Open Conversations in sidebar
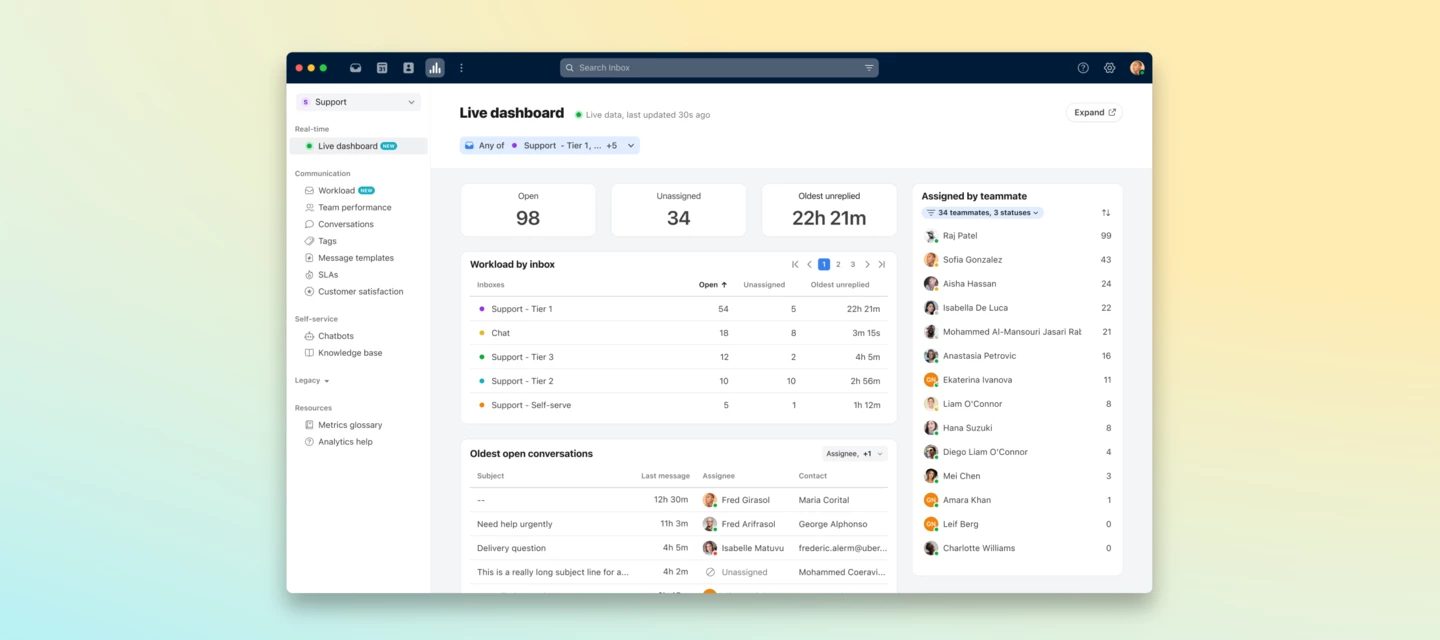Image resolution: width=1440 pixels, height=640 pixels. point(339,224)
